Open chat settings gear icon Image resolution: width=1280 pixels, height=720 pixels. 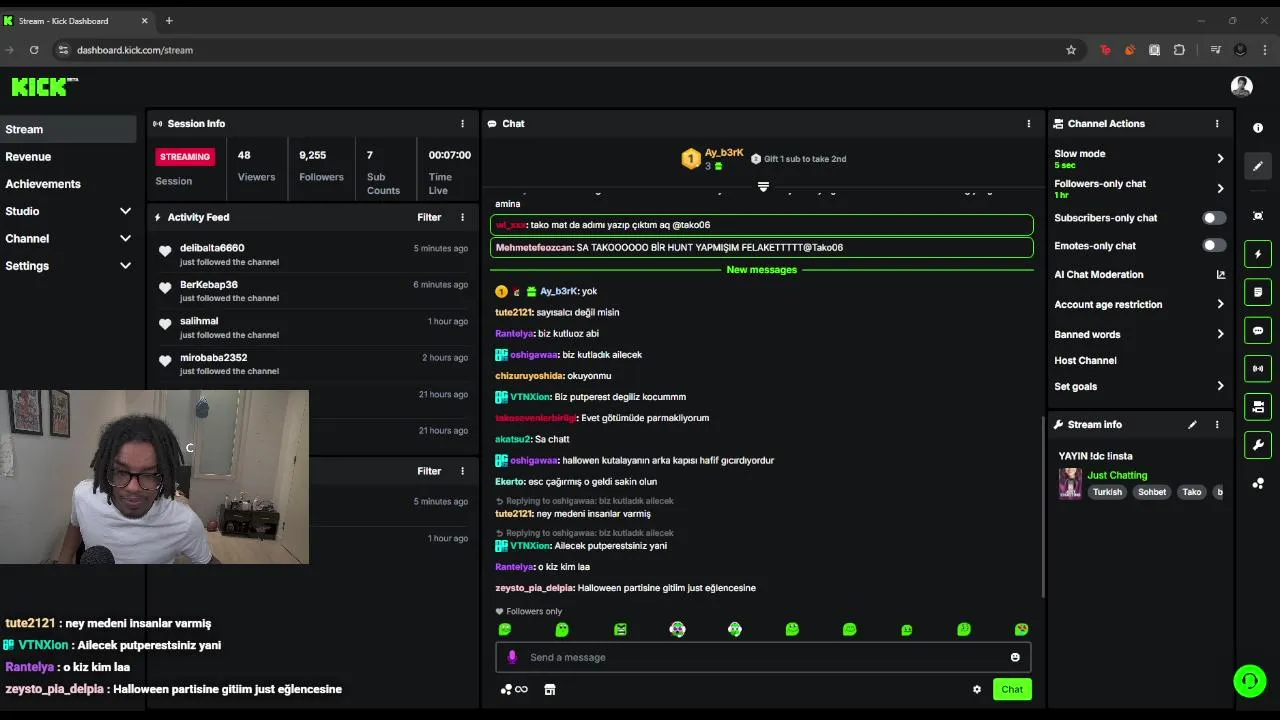[977, 689]
